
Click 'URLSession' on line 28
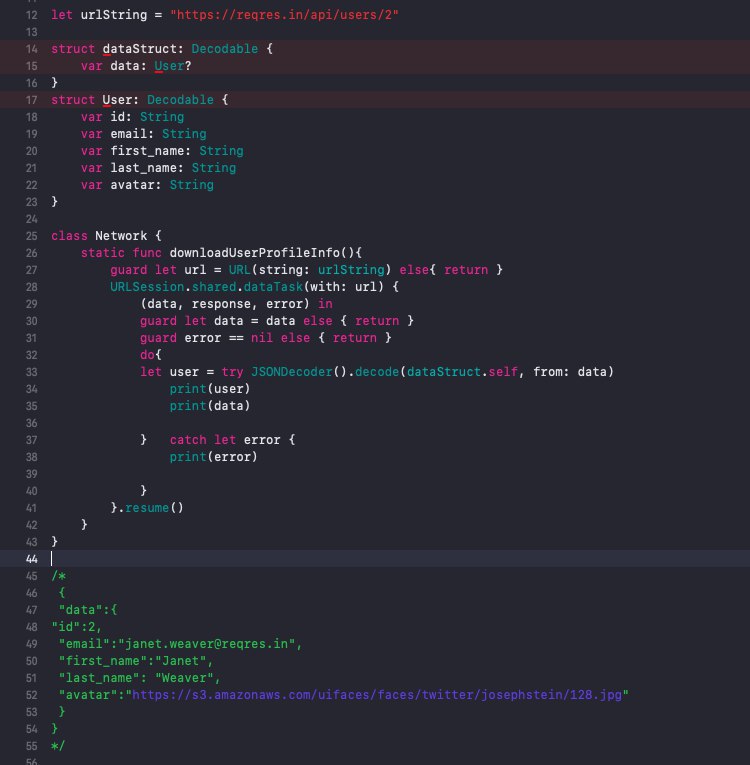pyautogui.click(x=147, y=287)
